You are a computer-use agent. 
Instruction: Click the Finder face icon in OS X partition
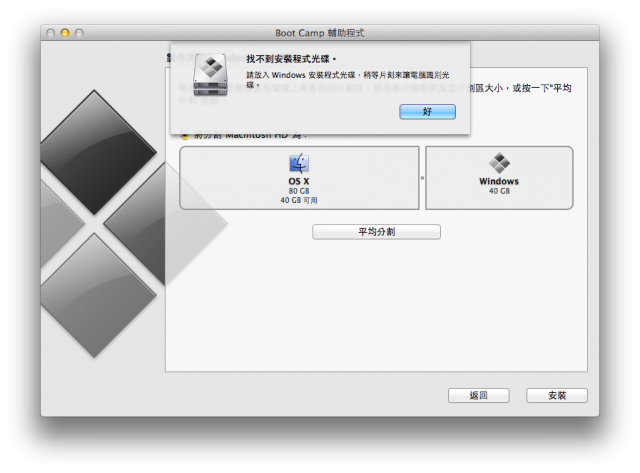299,163
